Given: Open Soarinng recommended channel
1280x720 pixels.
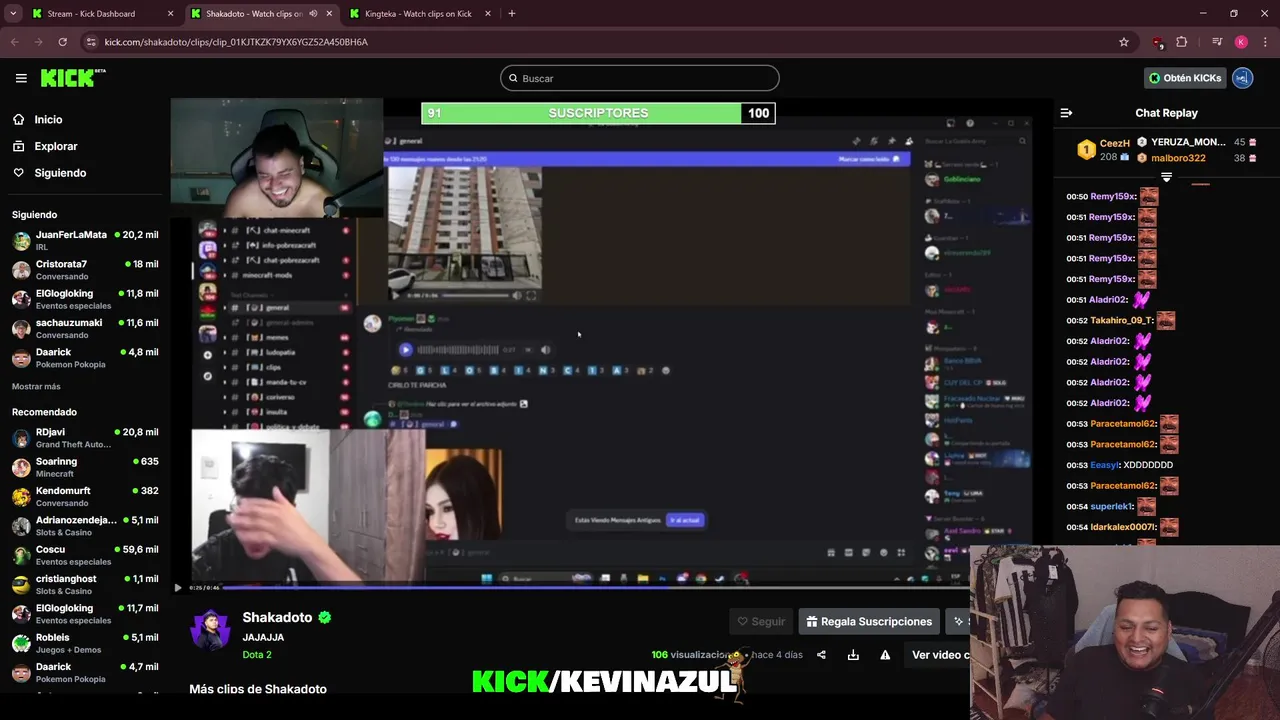Looking at the screenshot, I should point(85,467).
